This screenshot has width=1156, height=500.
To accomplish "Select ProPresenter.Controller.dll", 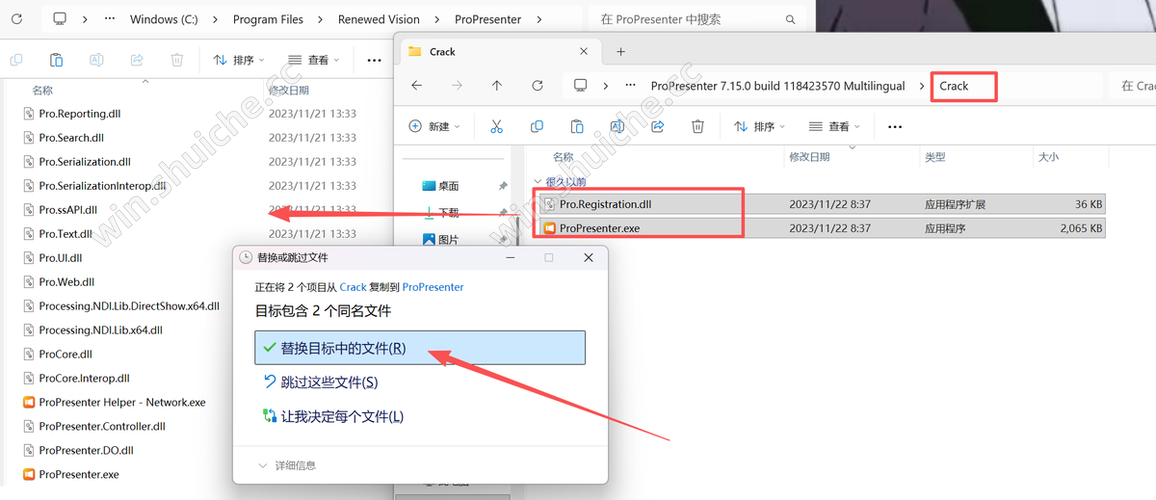I will tap(102, 426).
